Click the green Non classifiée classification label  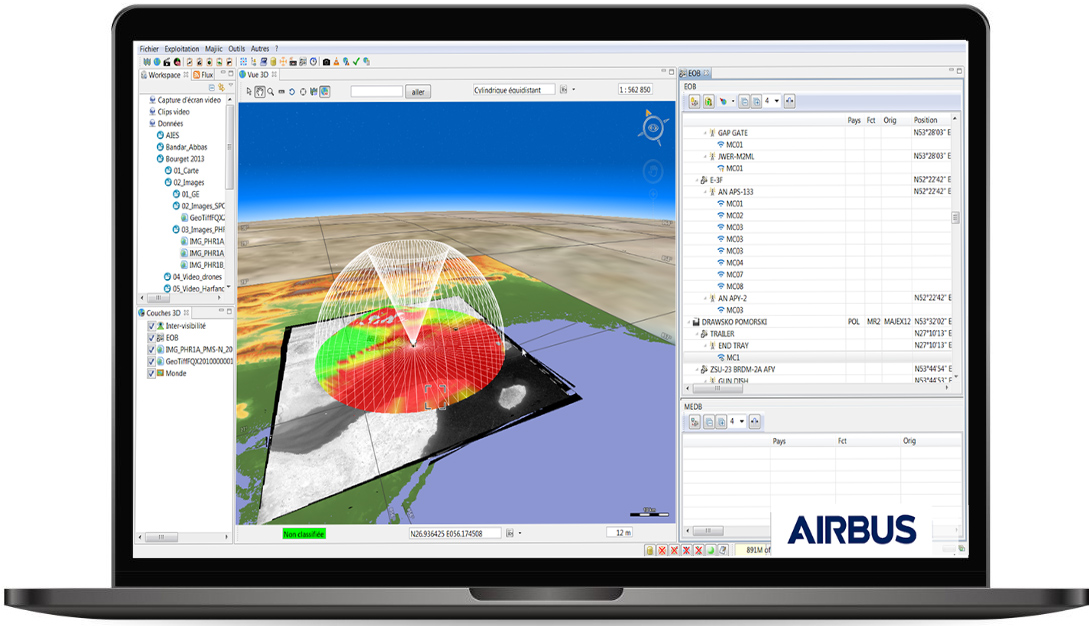tap(304, 534)
